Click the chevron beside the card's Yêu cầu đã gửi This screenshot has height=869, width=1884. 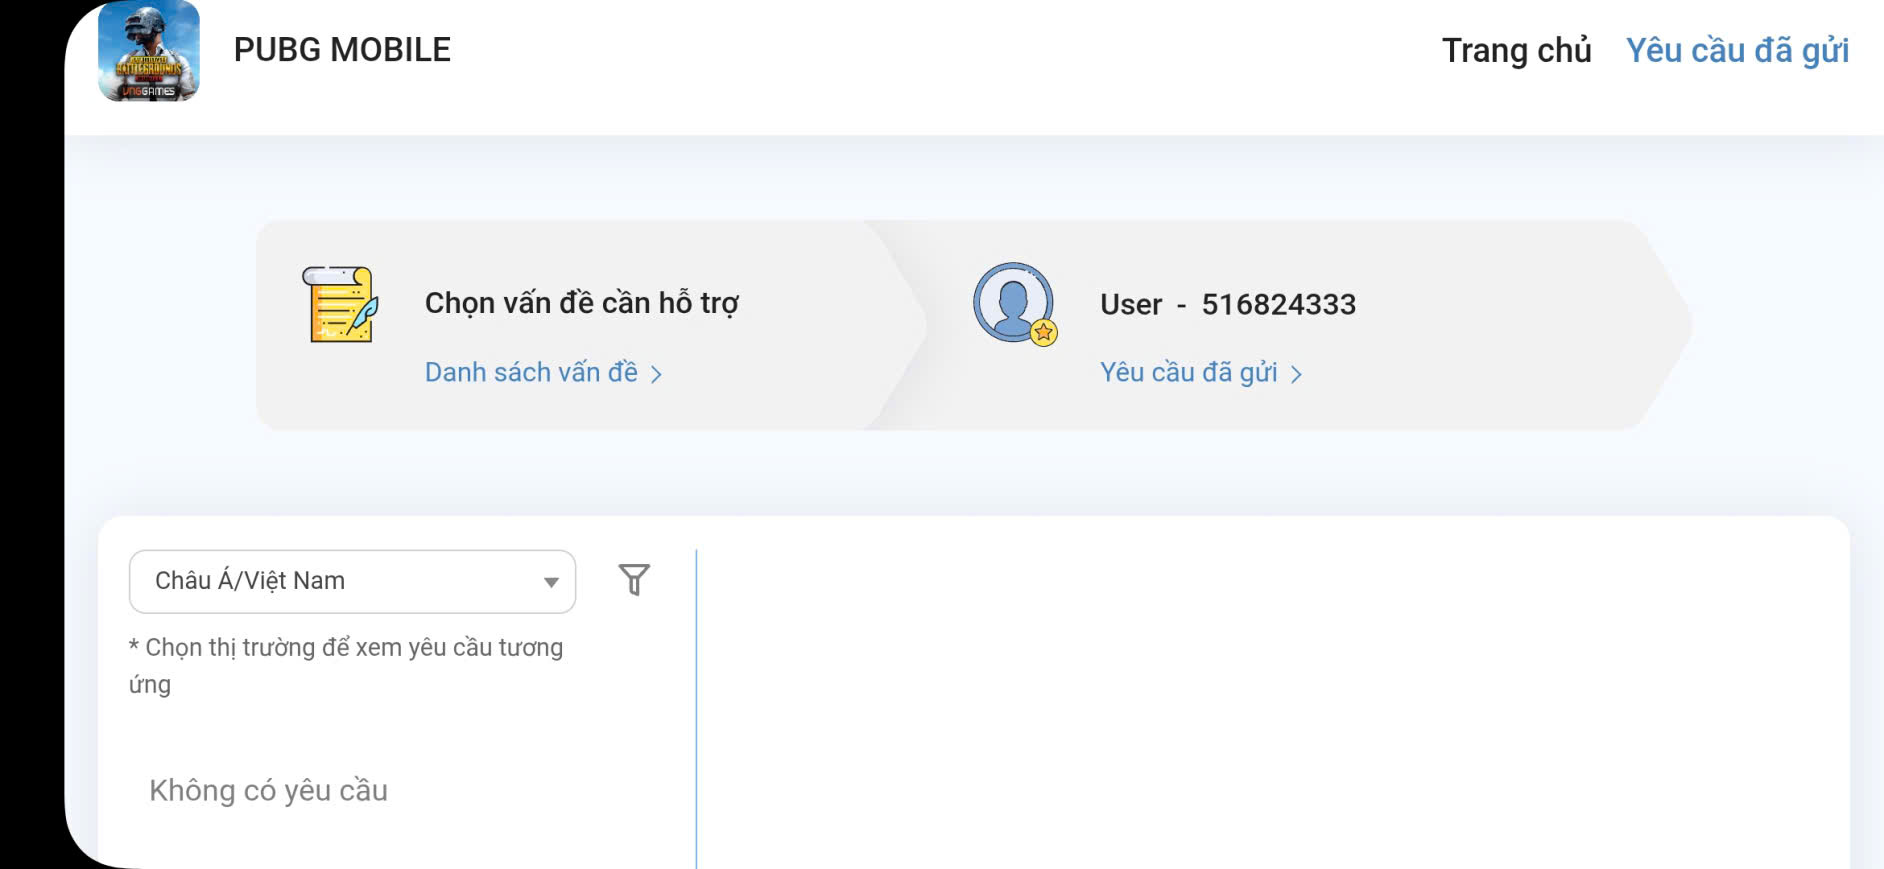[1296, 374]
